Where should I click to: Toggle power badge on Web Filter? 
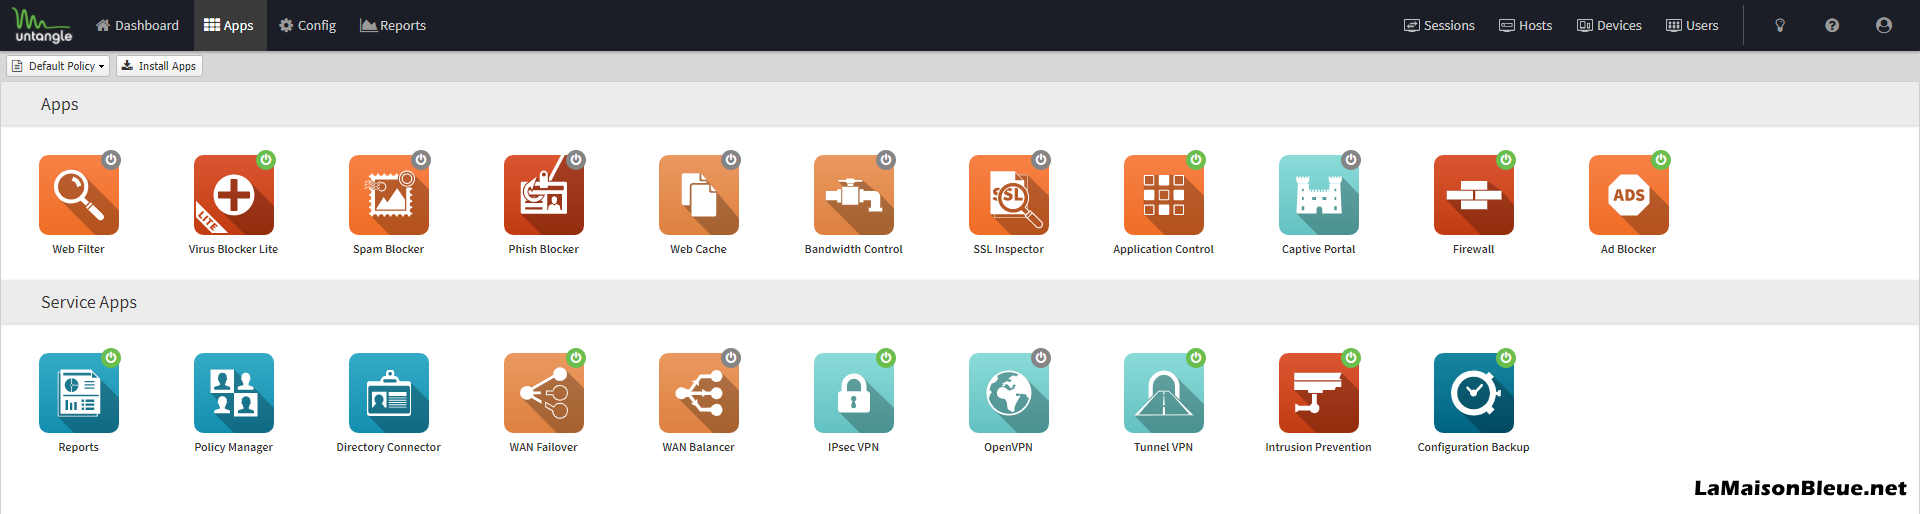(111, 159)
